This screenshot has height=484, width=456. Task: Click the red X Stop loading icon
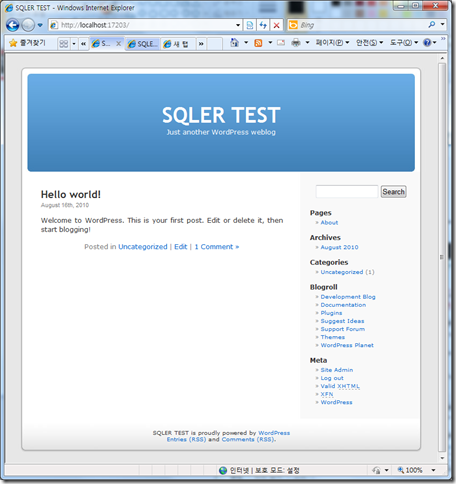[x=276, y=25]
